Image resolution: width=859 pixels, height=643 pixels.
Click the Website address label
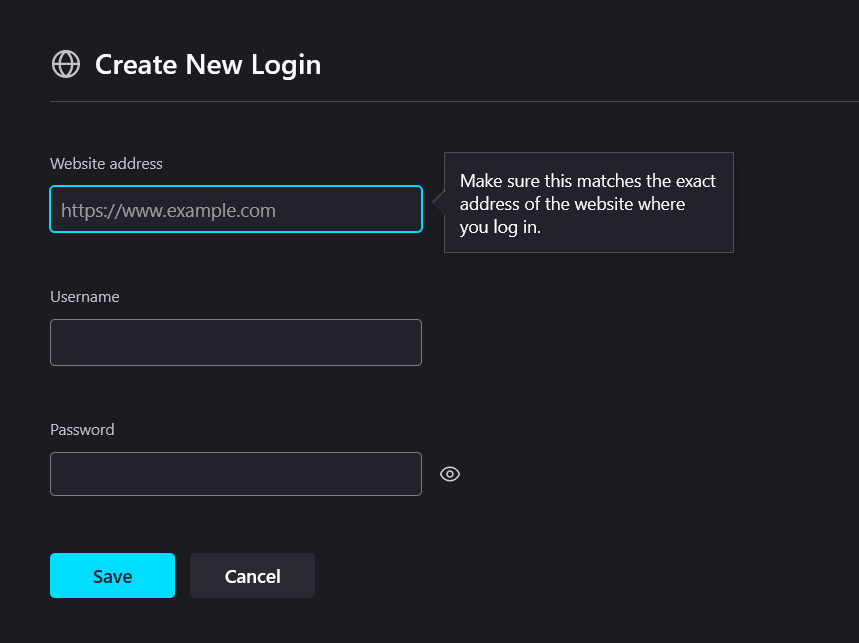106,164
